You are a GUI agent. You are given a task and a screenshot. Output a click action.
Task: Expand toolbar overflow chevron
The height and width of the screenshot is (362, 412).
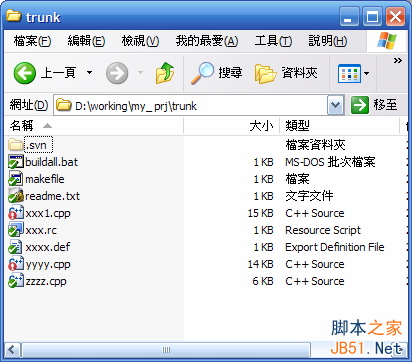coord(398,61)
